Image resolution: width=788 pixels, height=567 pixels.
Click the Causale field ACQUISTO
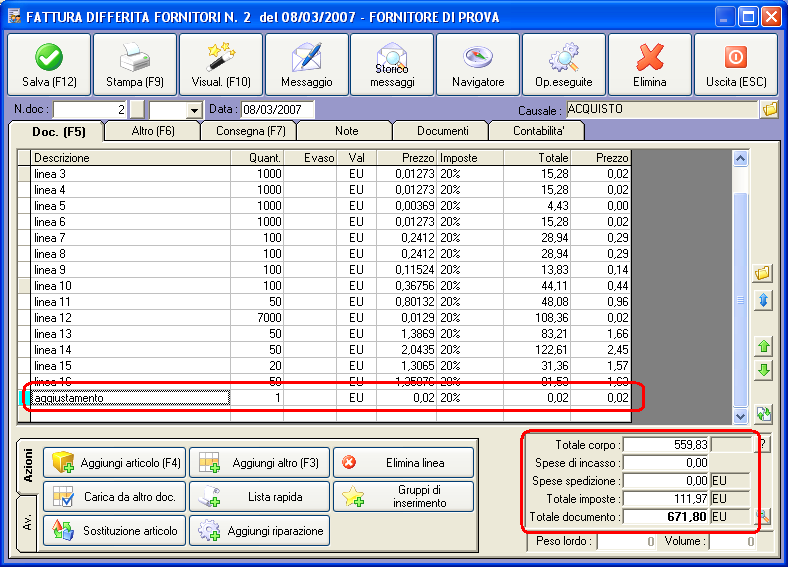662,109
